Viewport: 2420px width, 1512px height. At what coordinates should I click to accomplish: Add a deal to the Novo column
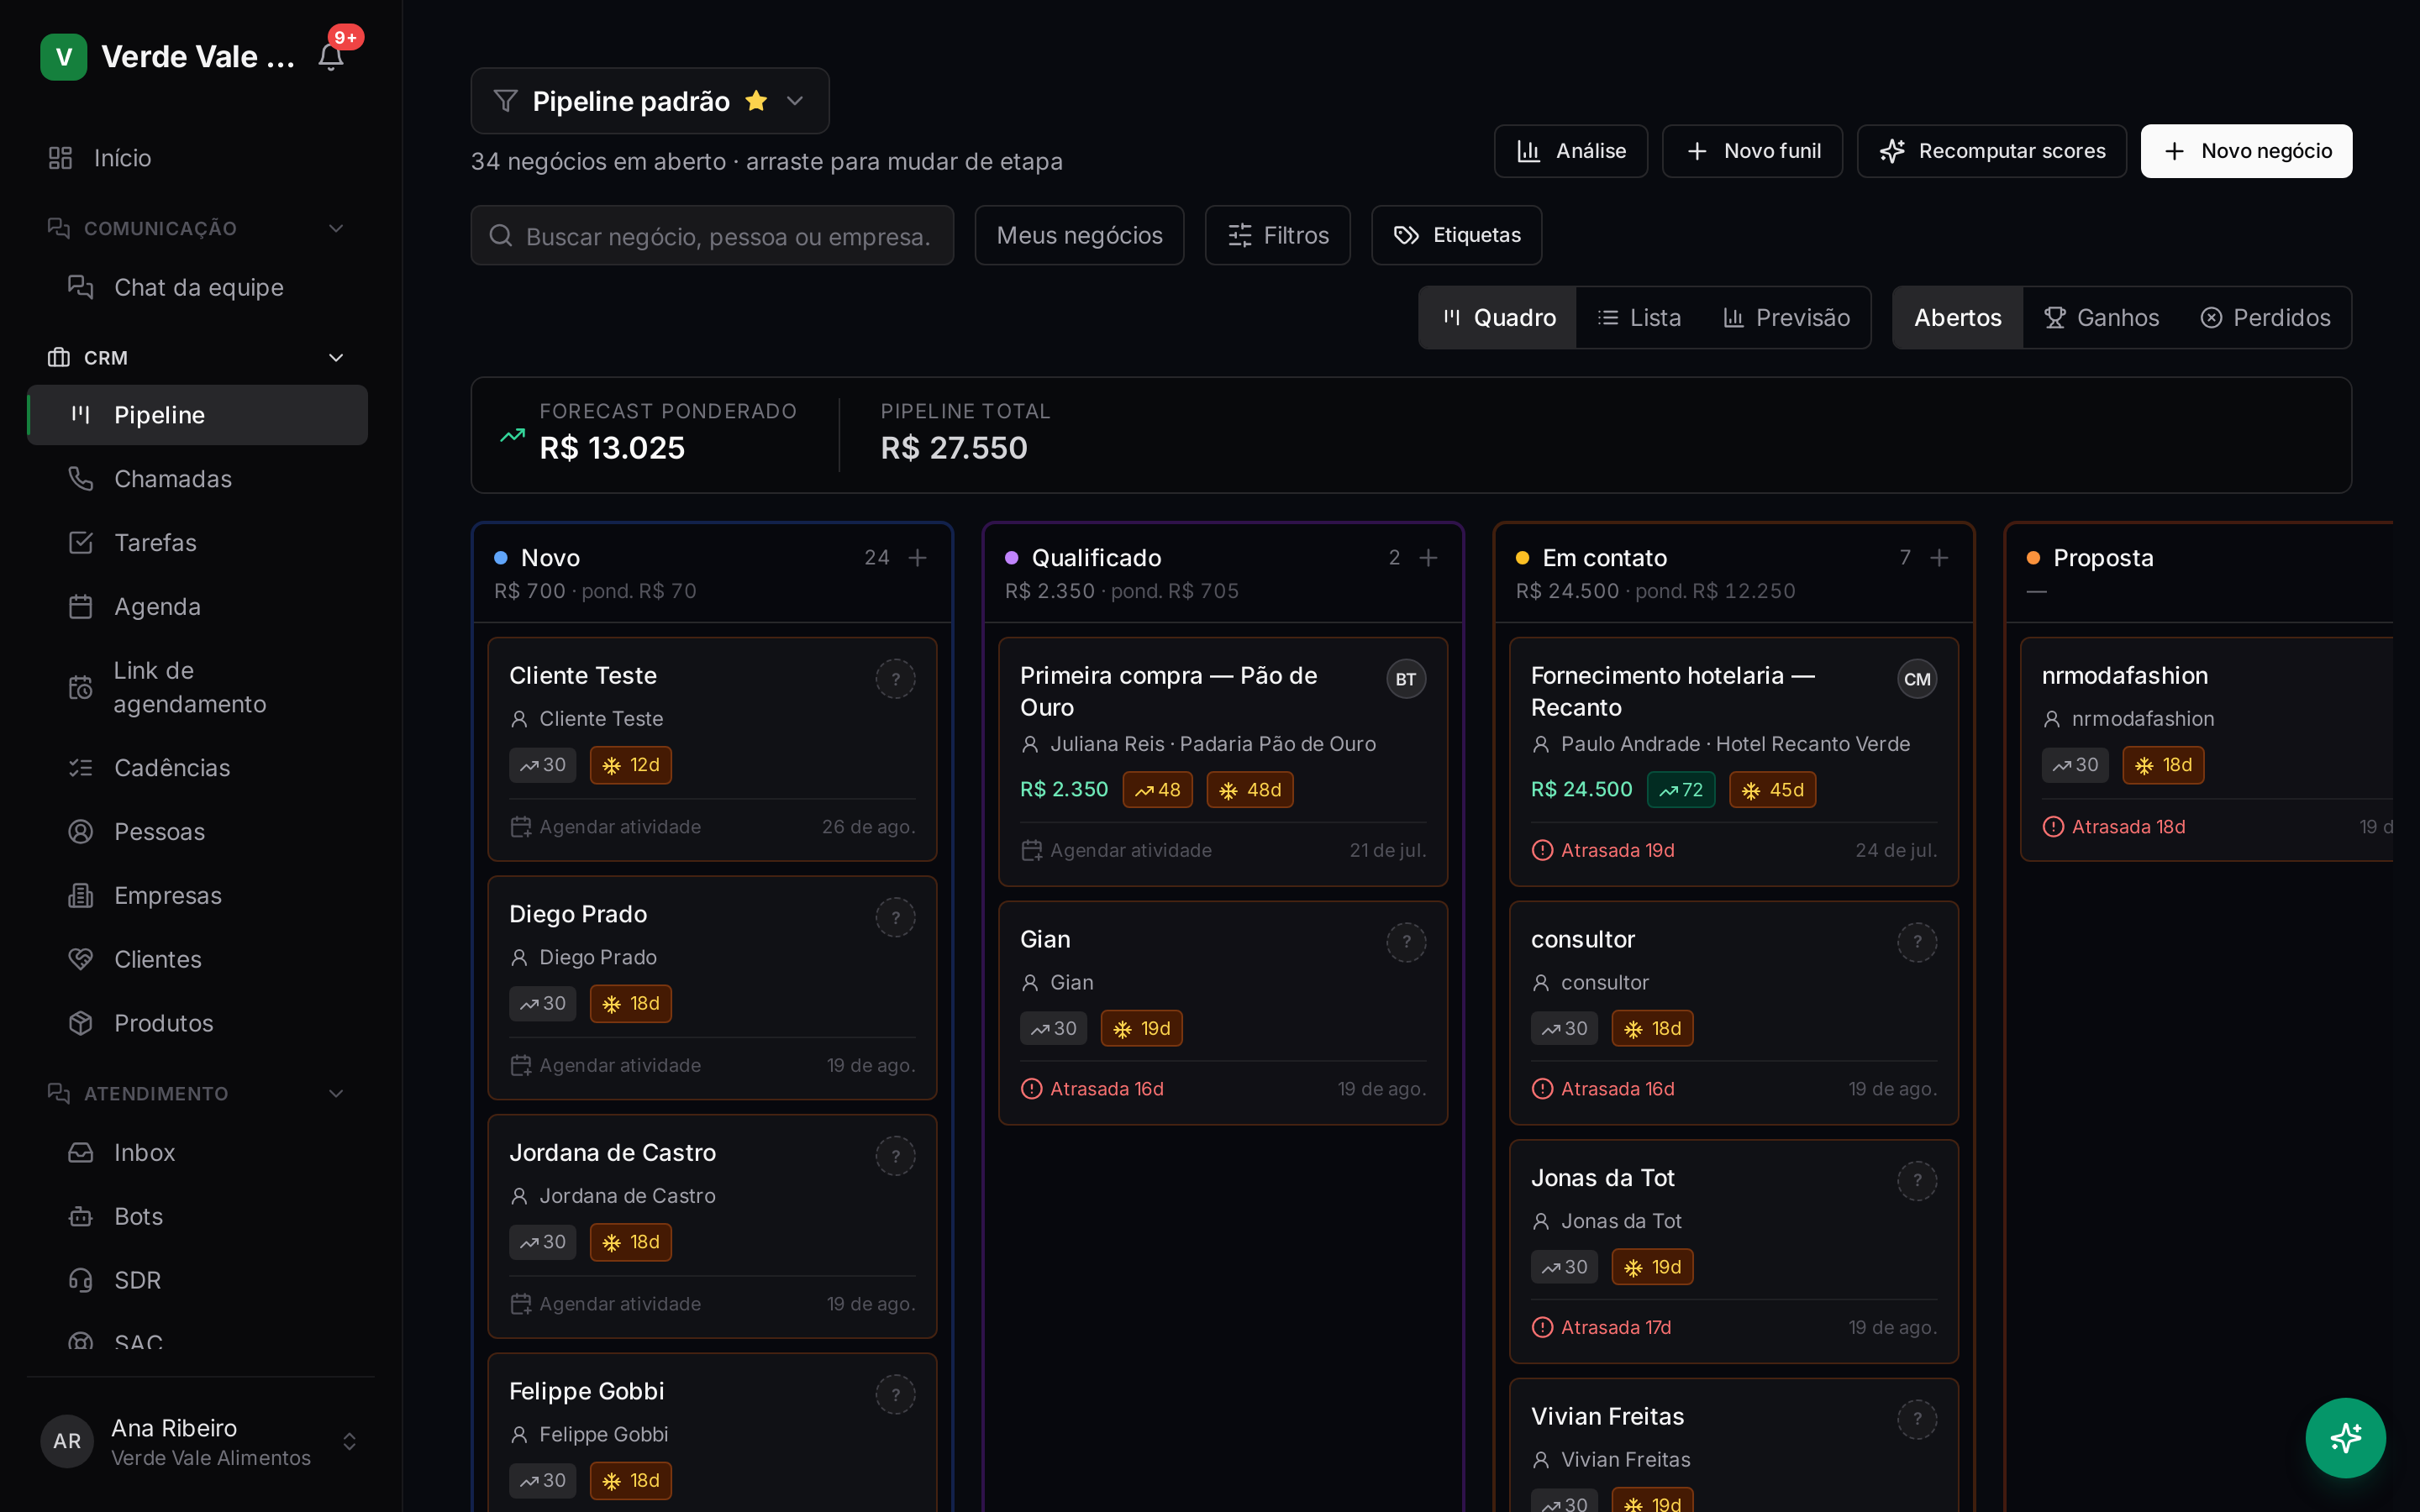tap(917, 557)
